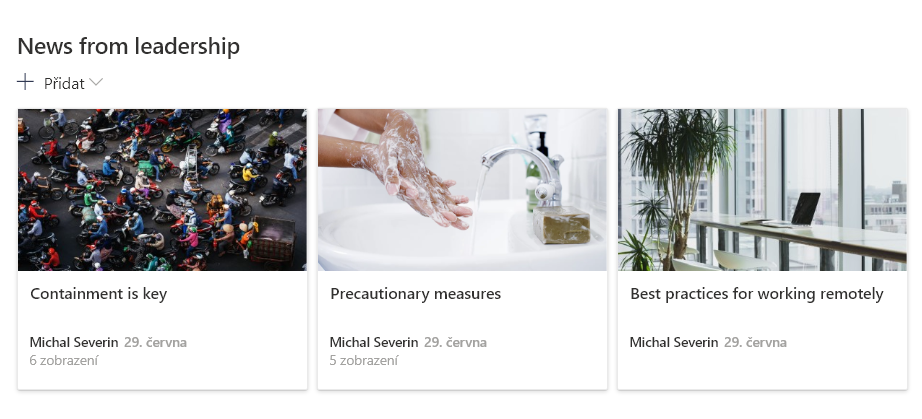Click the 29. června date on Best practices card

tap(755, 342)
